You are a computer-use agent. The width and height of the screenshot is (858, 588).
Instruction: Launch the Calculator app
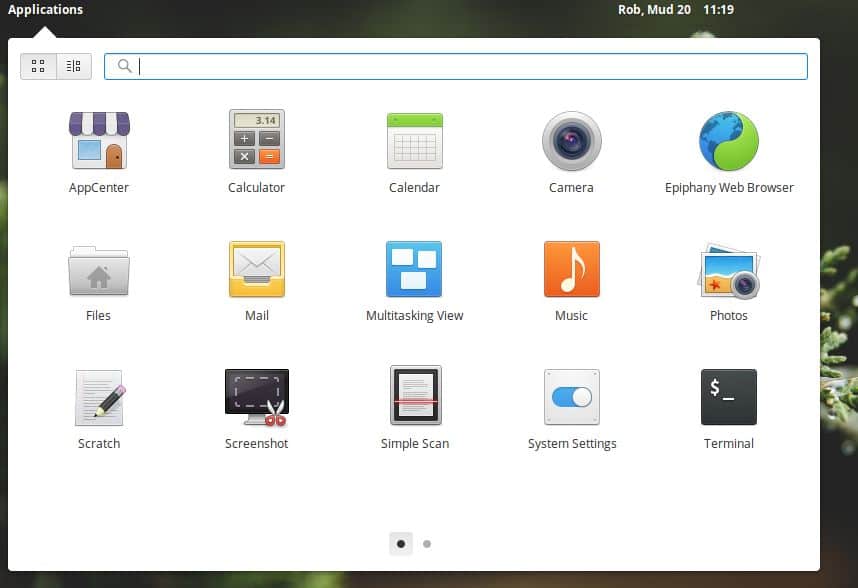click(x=256, y=140)
